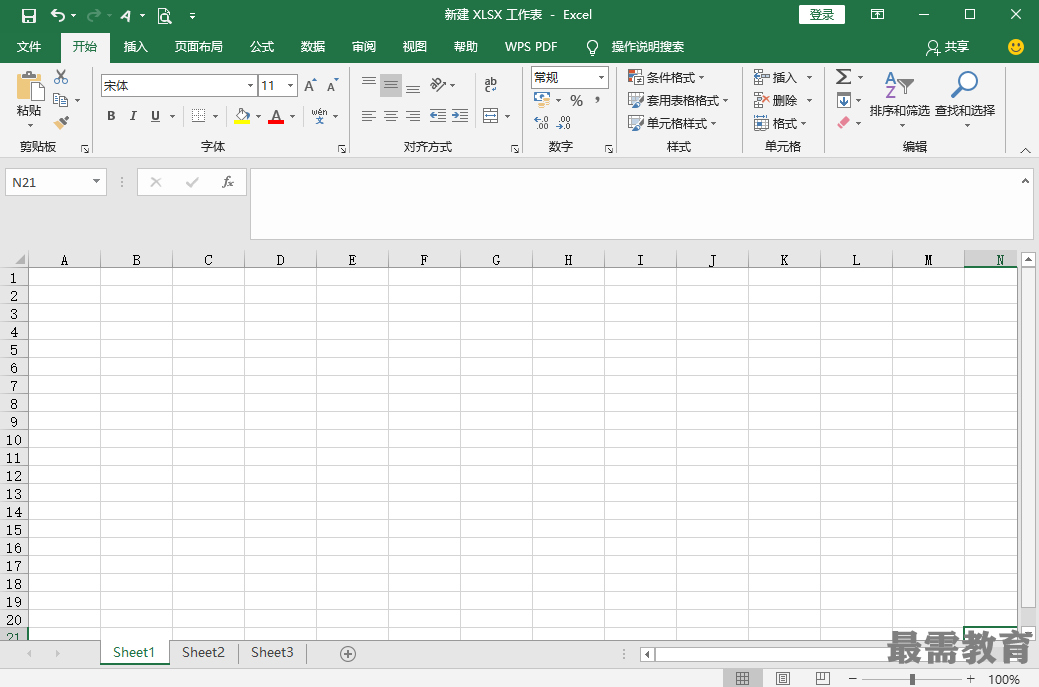Undo the last action
This screenshot has width=1039, height=687.
[x=58, y=15]
